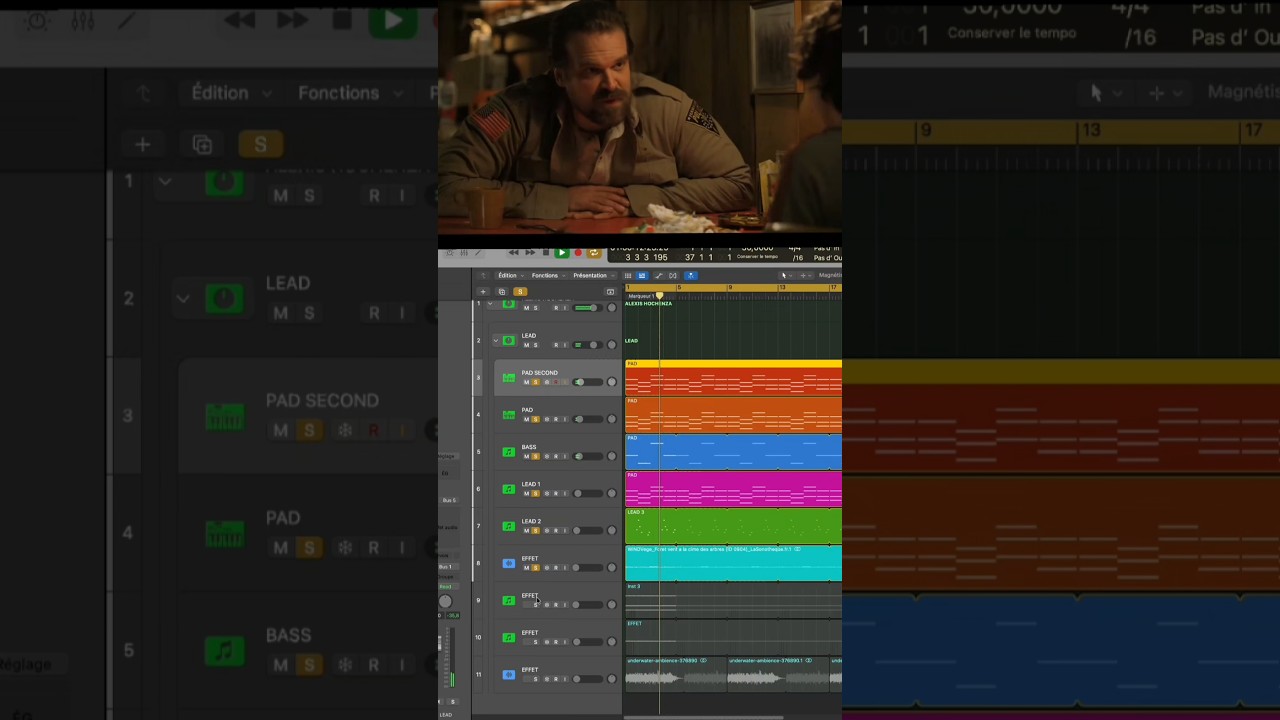Image resolution: width=1280 pixels, height=720 pixels.
Task: Click the LEAD 1 track pan knob
Action: point(612,493)
